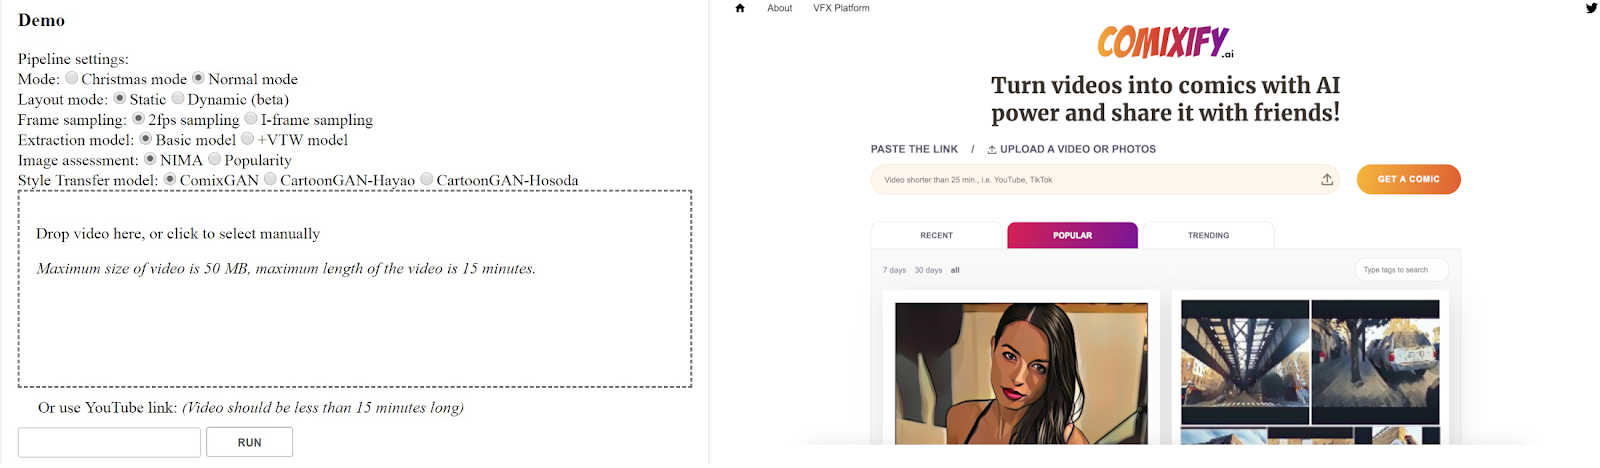Click the upload icon inside link field
1600x468 pixels.
(1327, 180)
